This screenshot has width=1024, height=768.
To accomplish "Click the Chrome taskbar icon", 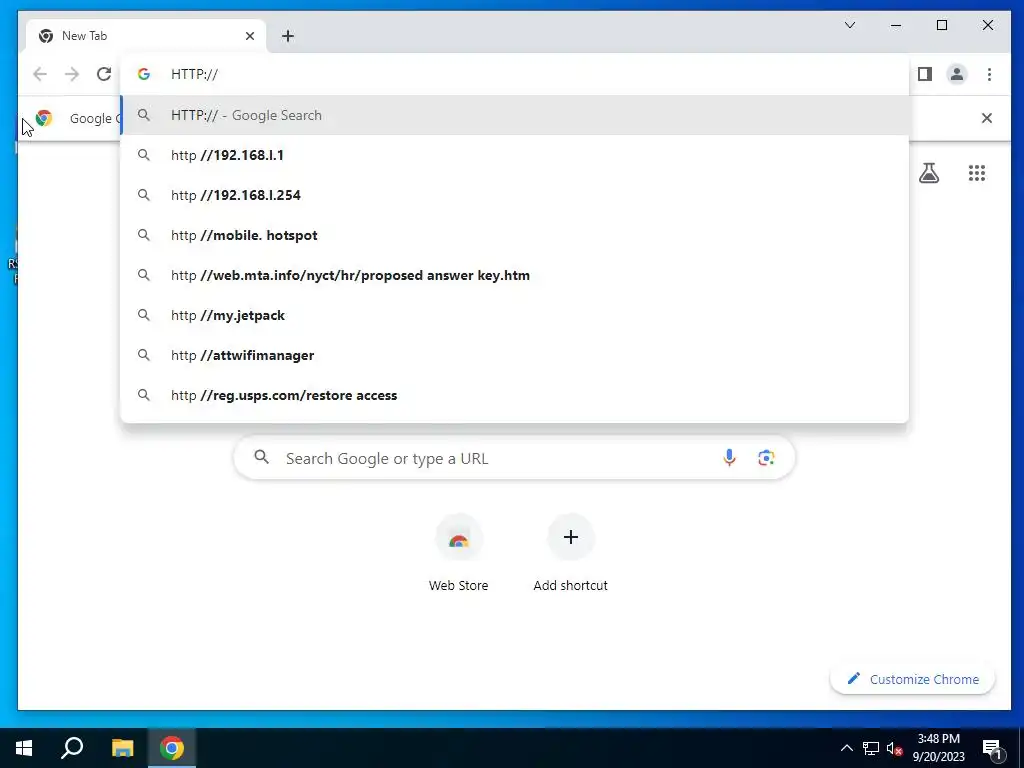I will pyautogui.click(x=172, y=748).
